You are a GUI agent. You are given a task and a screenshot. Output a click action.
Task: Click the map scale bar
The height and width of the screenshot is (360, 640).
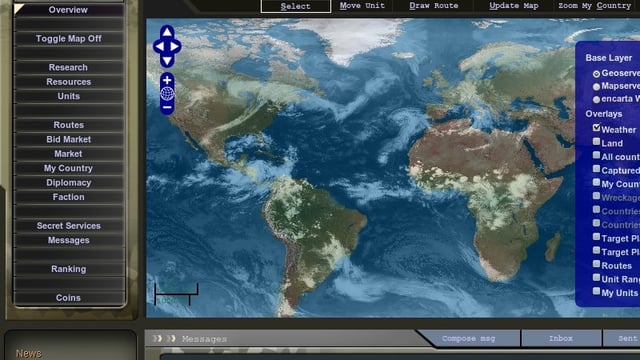click(x=176, y=294)
